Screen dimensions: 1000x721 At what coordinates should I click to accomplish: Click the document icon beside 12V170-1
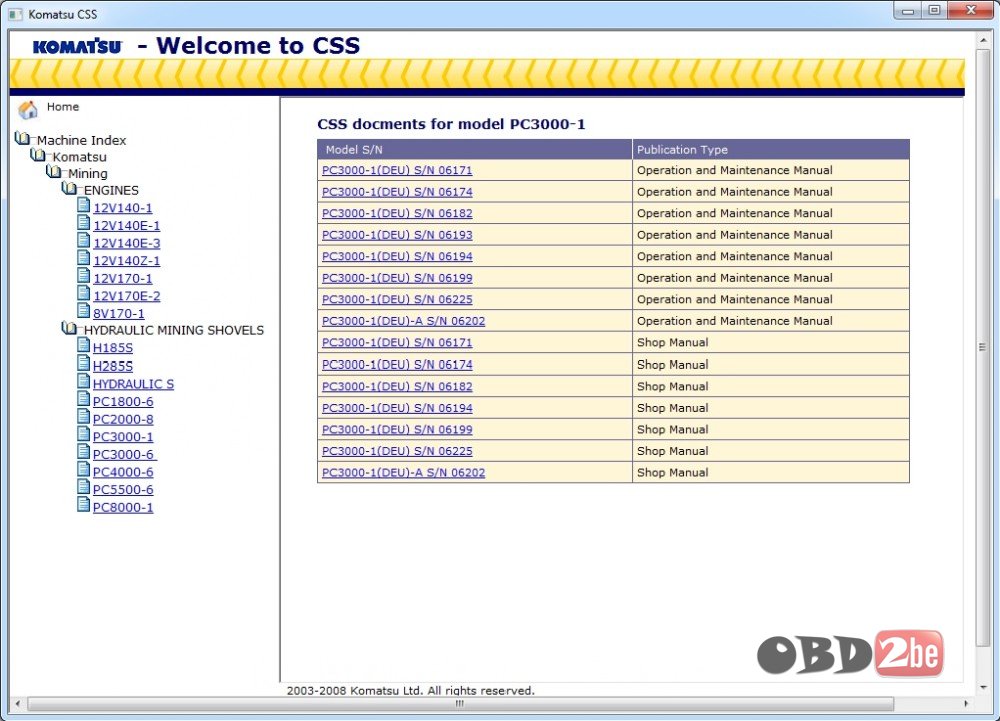84,276
